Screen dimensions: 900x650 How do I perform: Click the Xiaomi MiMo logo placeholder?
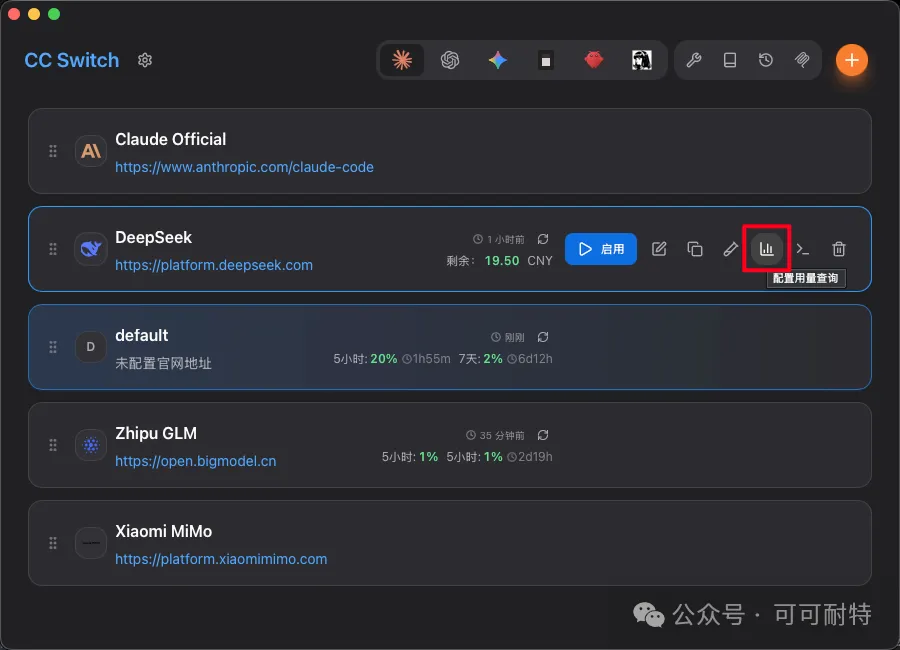pos(91,543)
